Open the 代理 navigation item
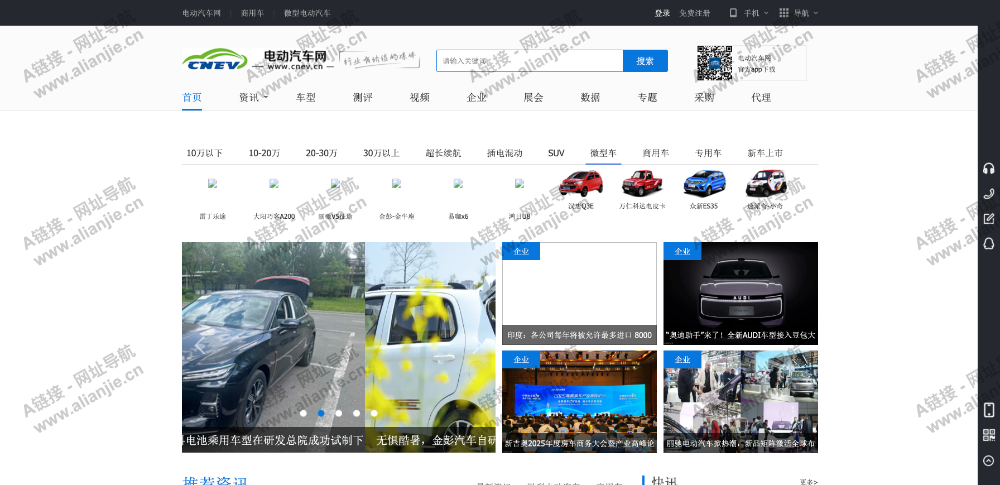 point(761,98)
